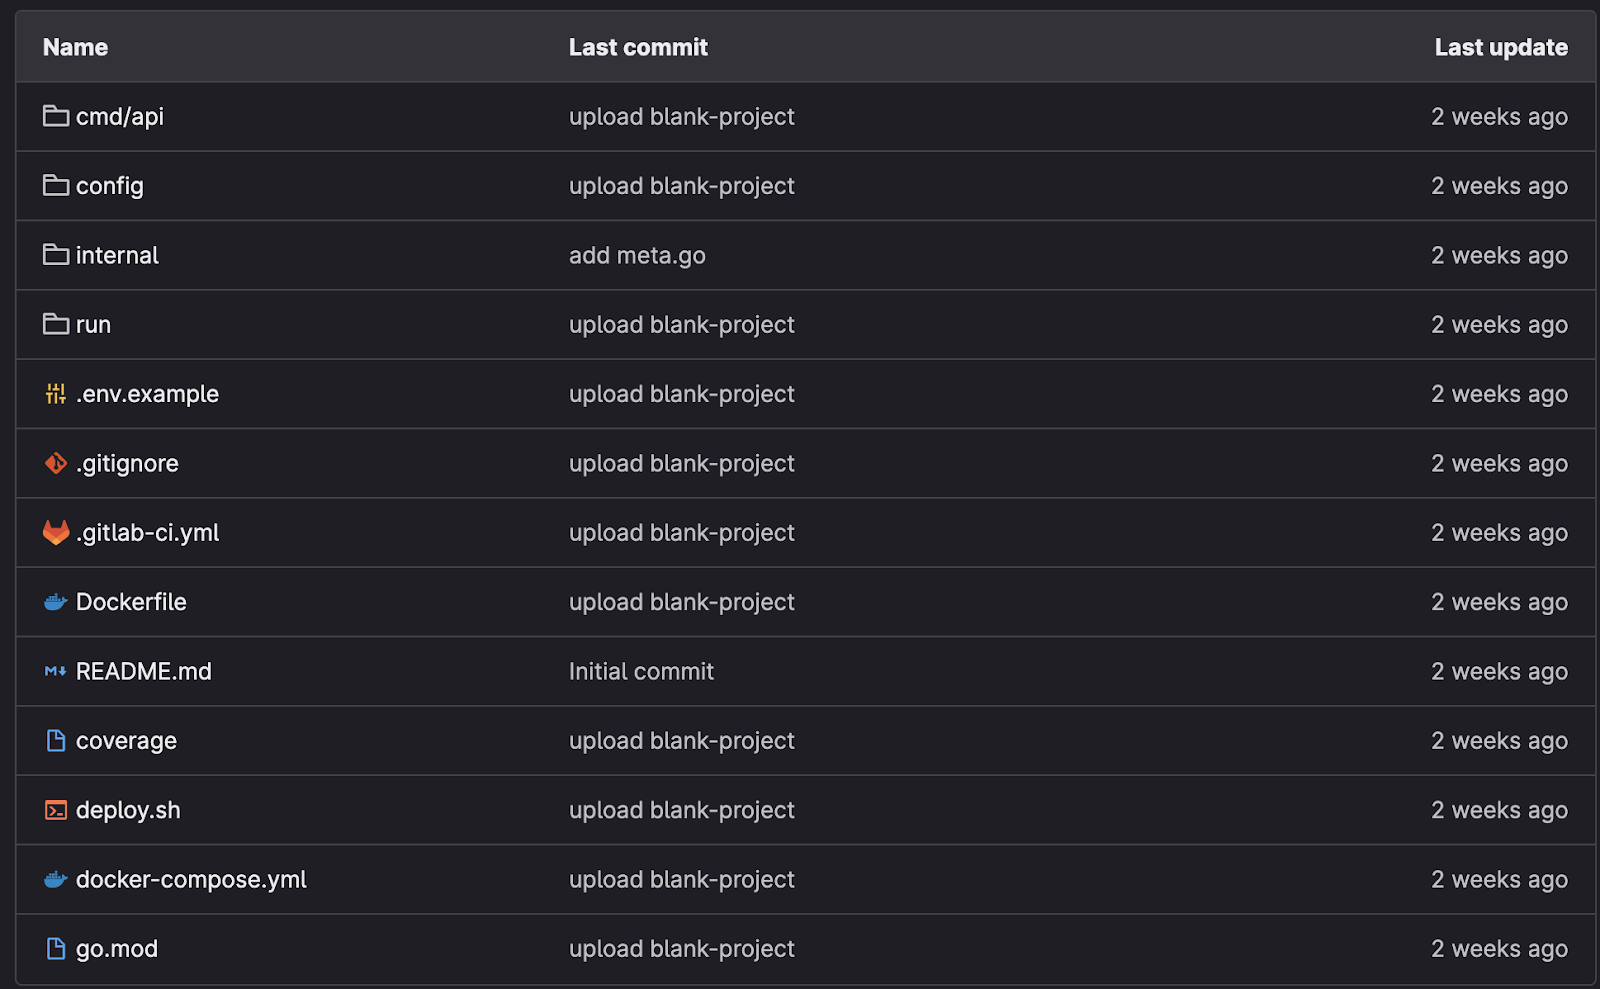This screenshot has width=1600, height=989.
Task: Open the "Initial commit" commit link
Action: [x=641, y=672]
